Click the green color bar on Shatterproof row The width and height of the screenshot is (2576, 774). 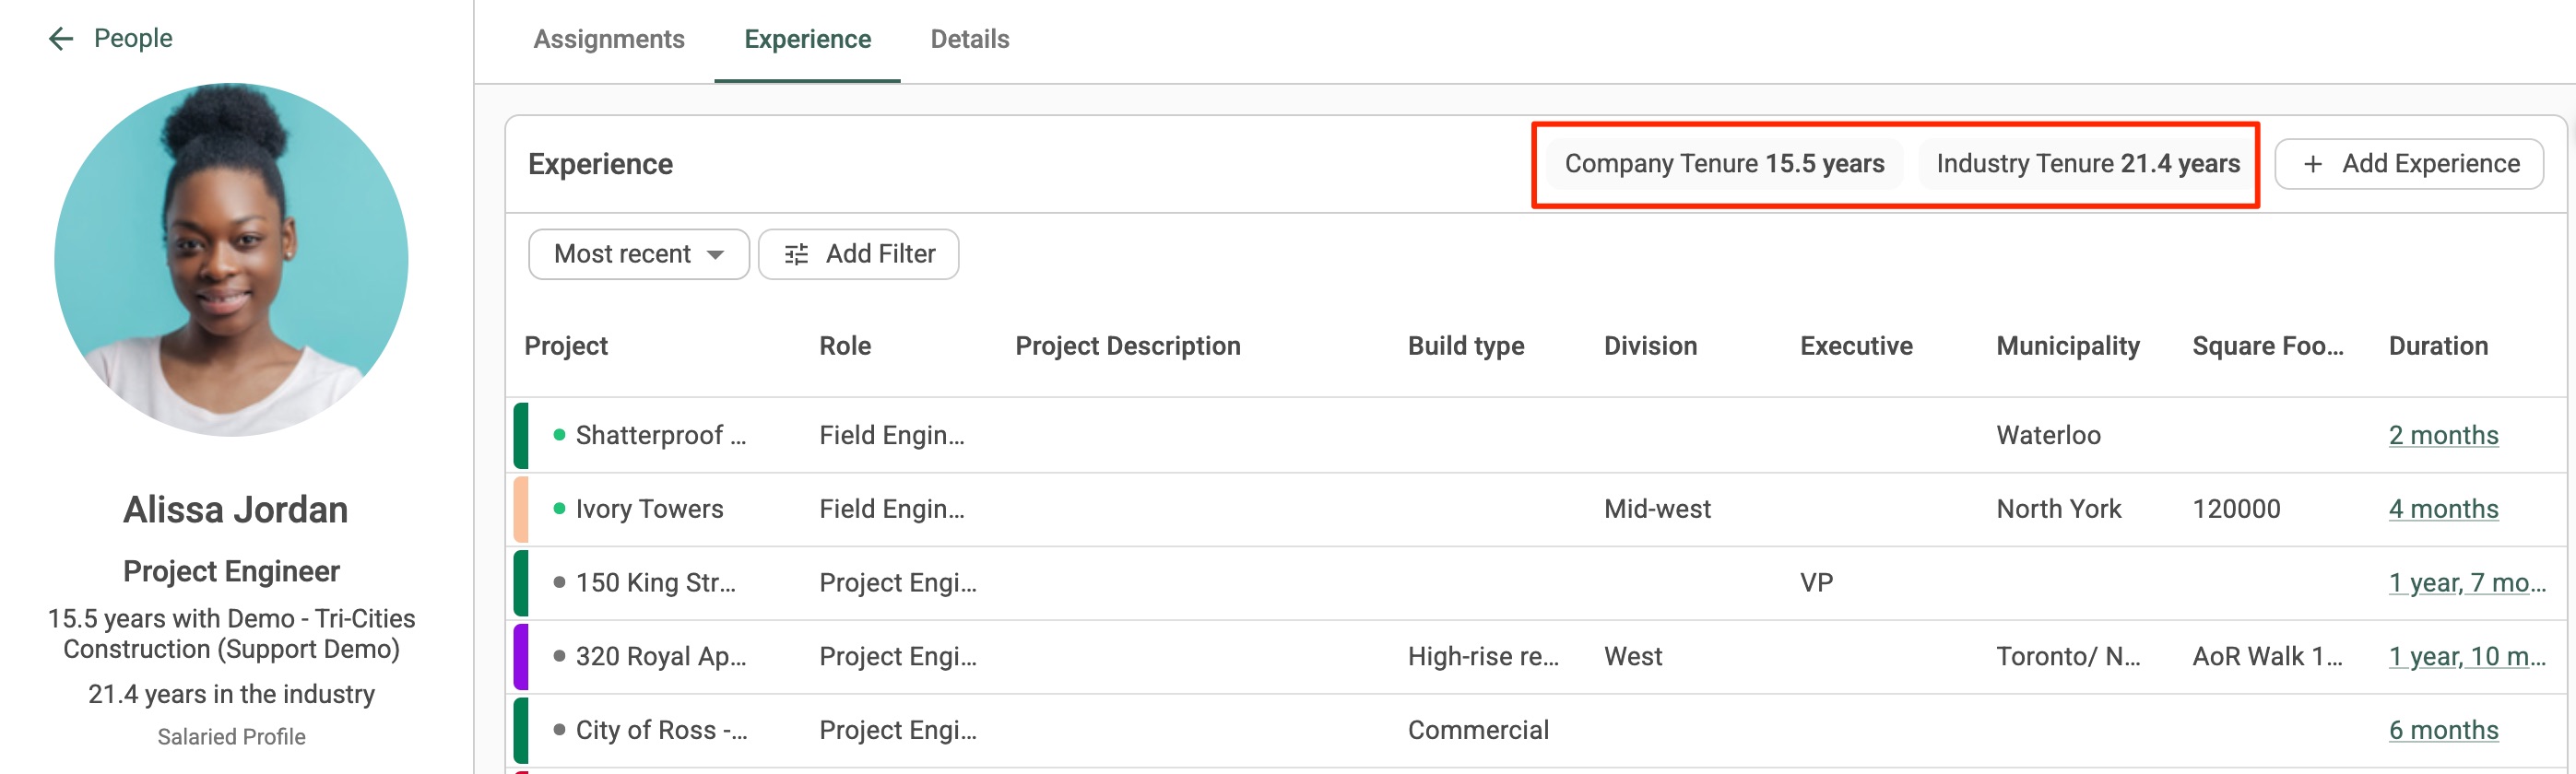(x=521, y=435)
